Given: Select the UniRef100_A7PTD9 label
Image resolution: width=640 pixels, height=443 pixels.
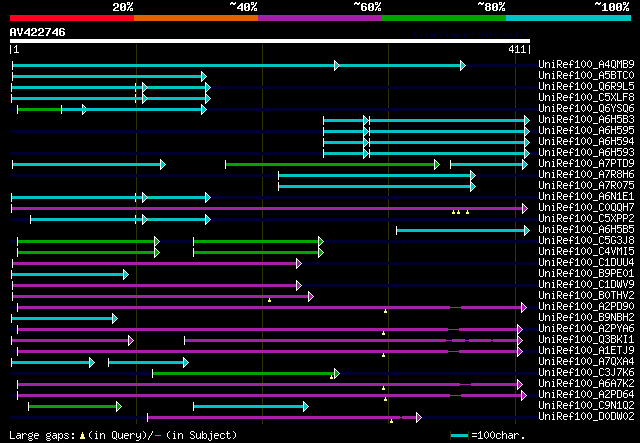Looking at the screenshot, I should pos(586,164).
